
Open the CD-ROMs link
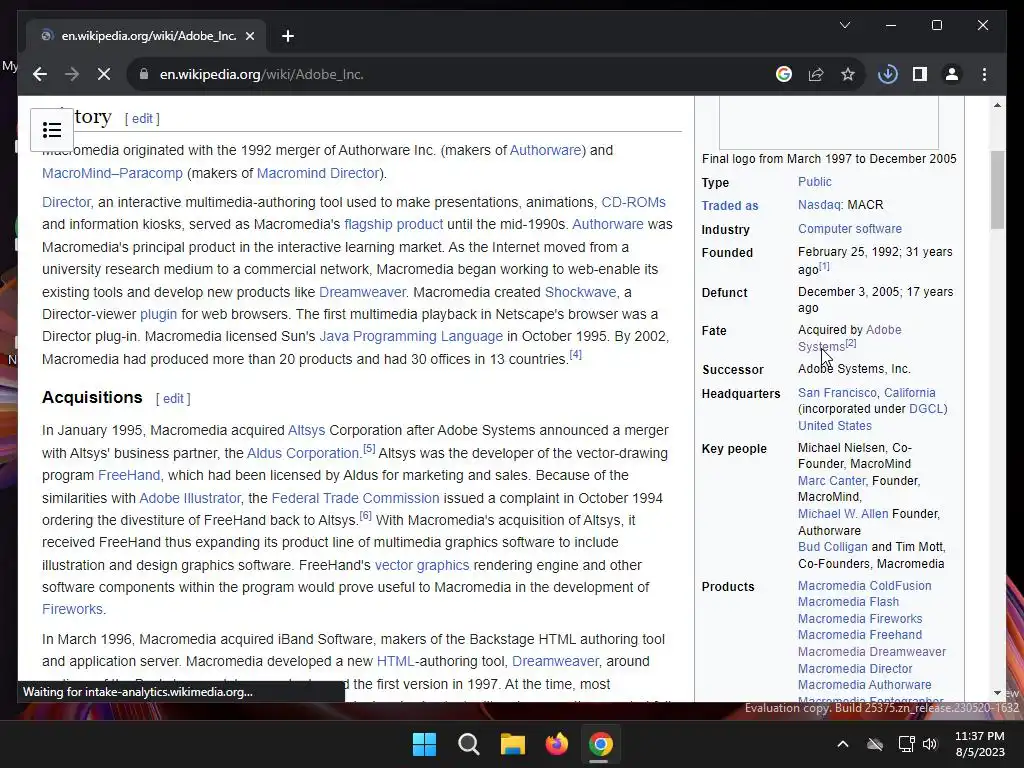point(633,202)
